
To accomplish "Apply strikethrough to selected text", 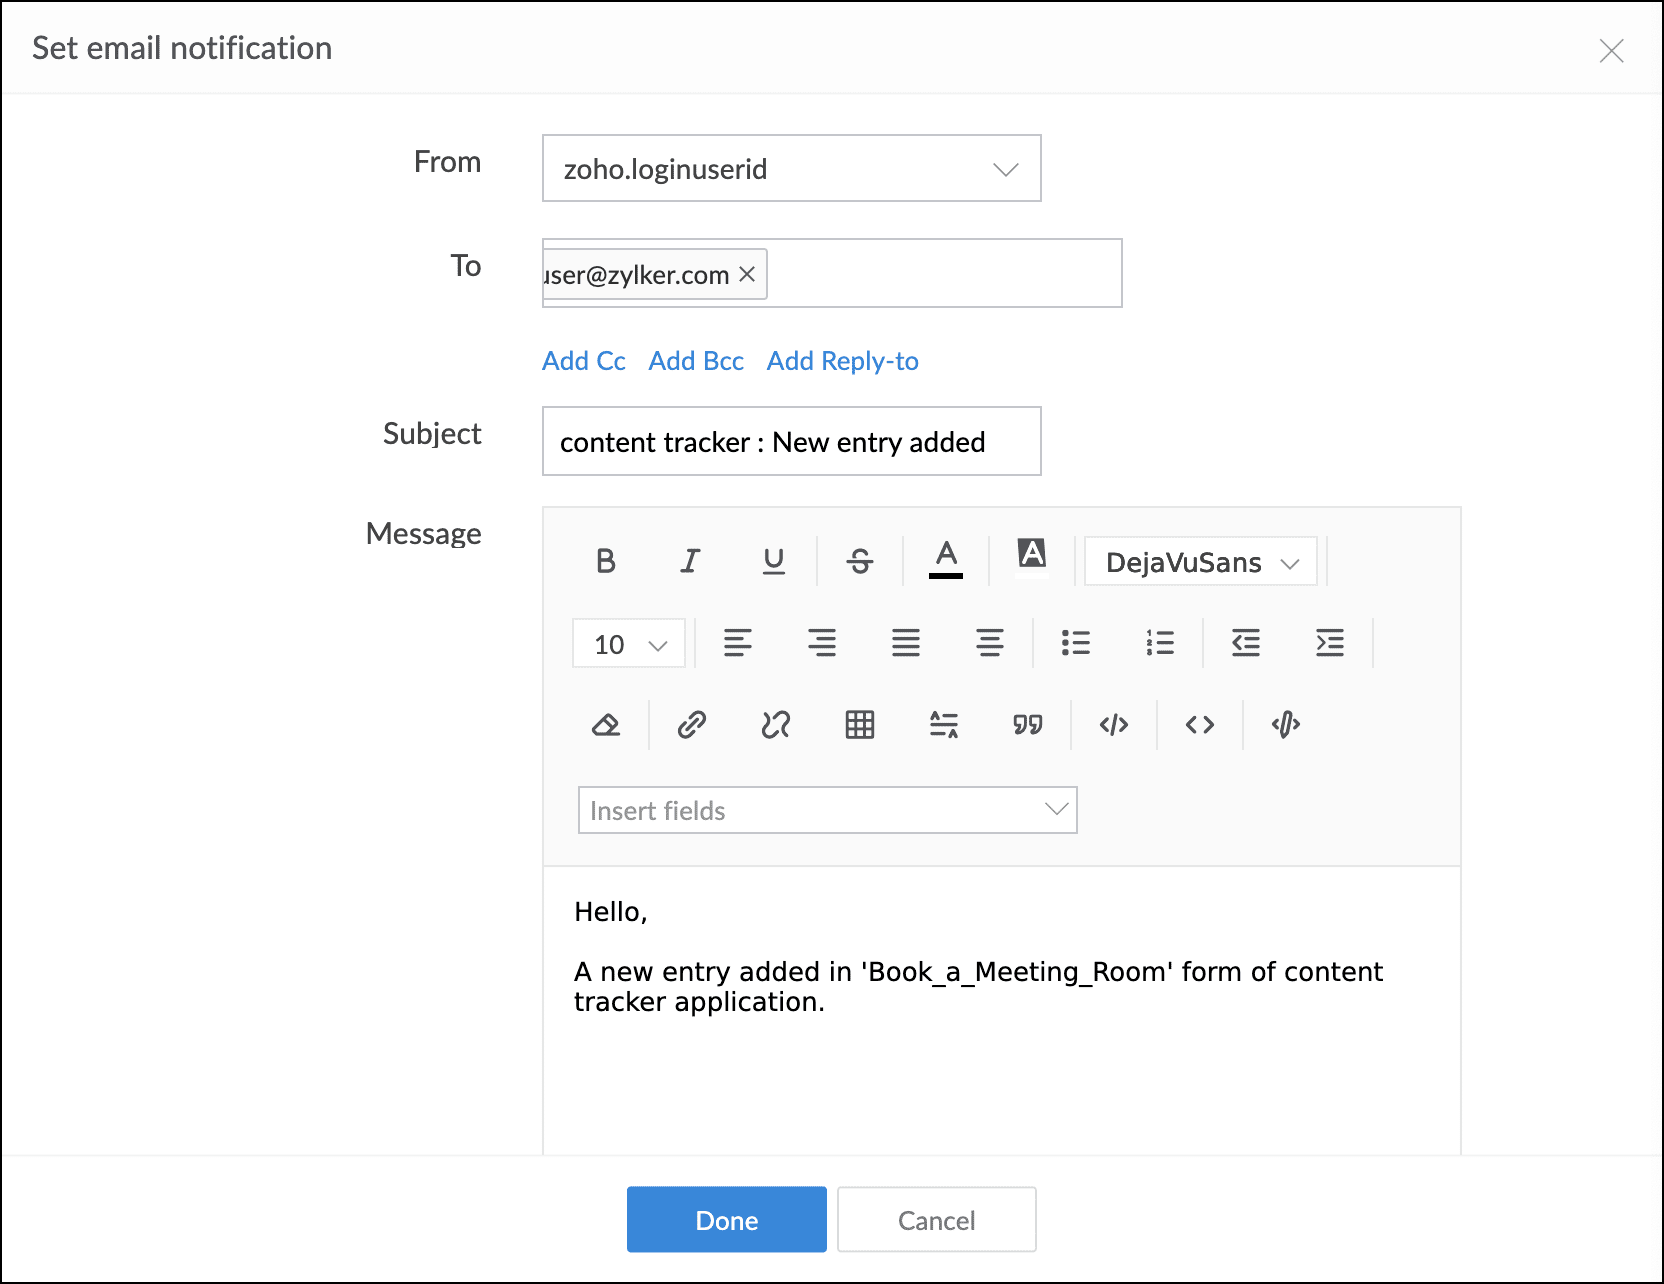I will pyautogui.click(x=860, y=561).
